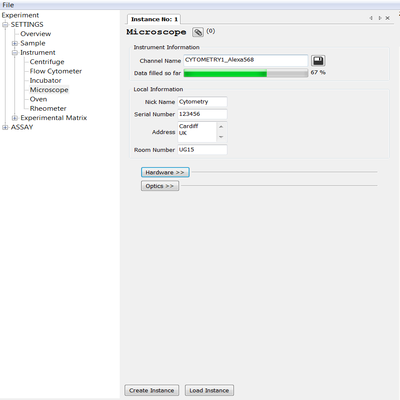Close the instance tab panel with X

click(388, 18)
